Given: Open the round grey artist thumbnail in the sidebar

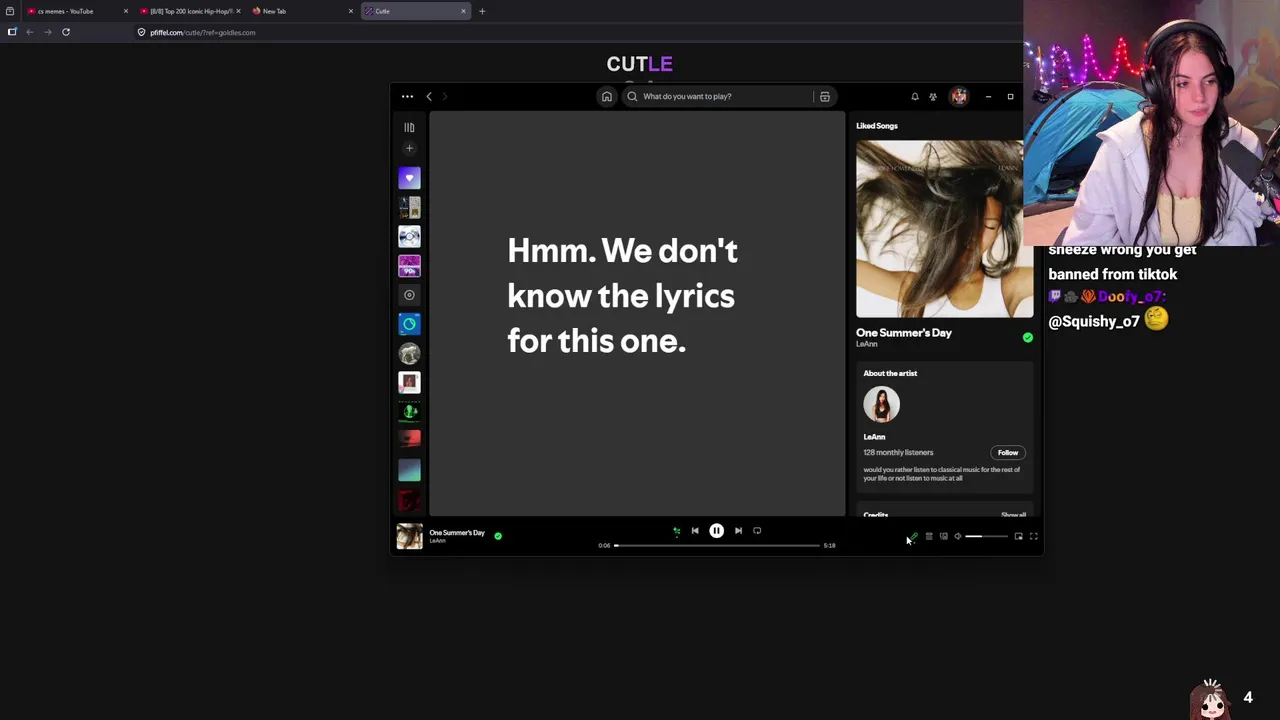Looking at the screenshot, I should (x=409, y=353).
